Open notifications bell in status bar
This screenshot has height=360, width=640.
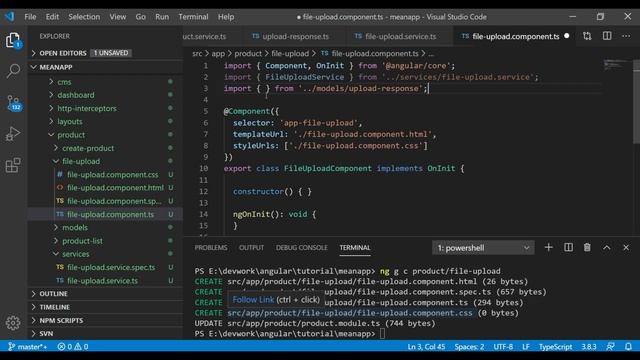pos(629,347)
